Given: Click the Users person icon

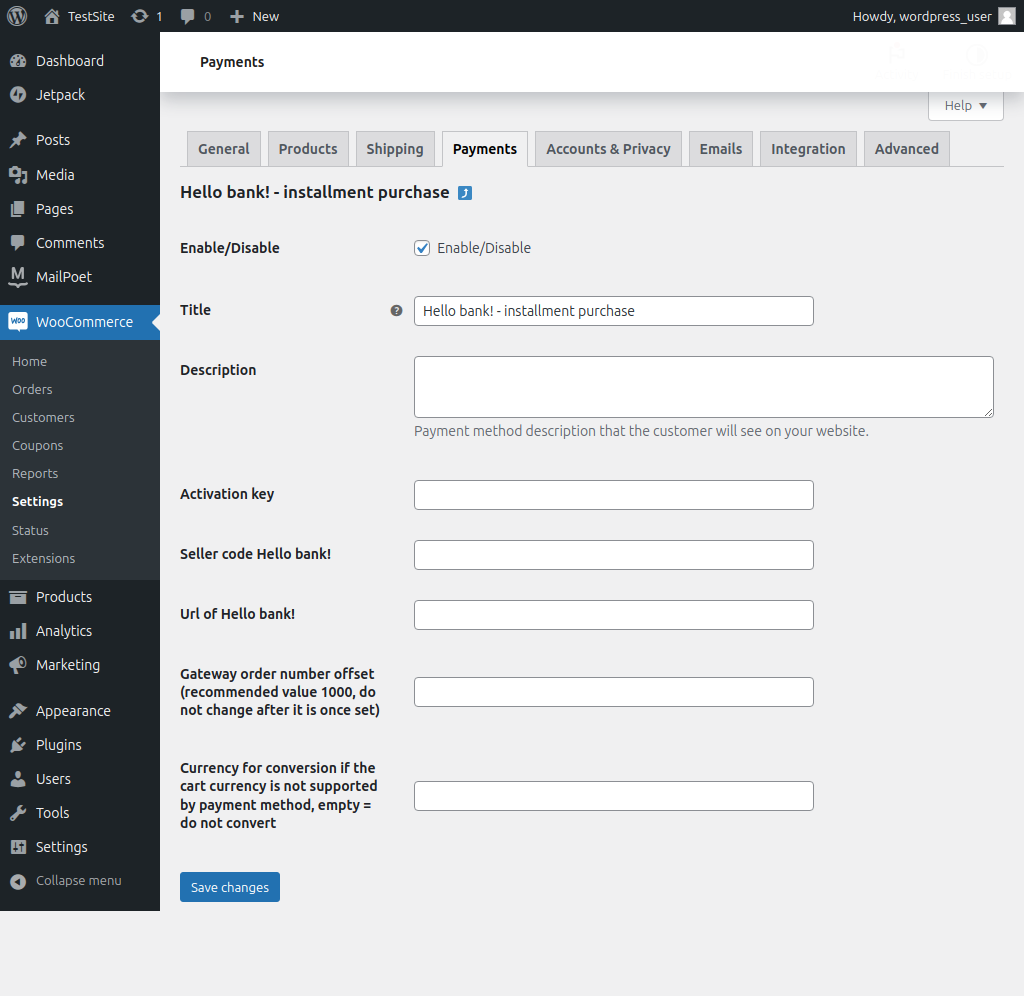Looking at the screenshot, I should [x=18, y=779].
